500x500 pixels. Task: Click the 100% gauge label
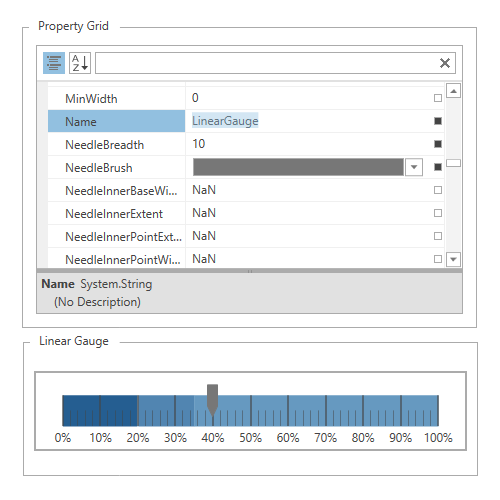pyautogui.click(x=438, y=437)
